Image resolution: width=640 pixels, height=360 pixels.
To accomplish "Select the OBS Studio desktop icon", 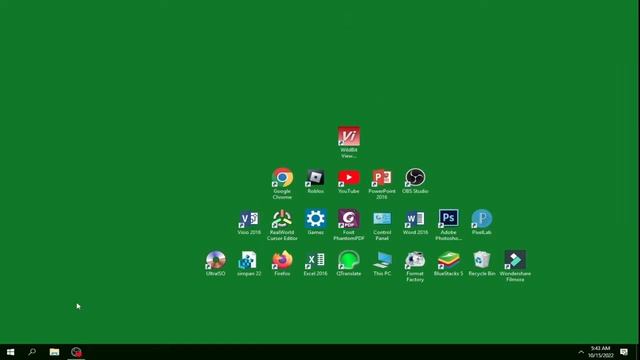I will (415, 181).
